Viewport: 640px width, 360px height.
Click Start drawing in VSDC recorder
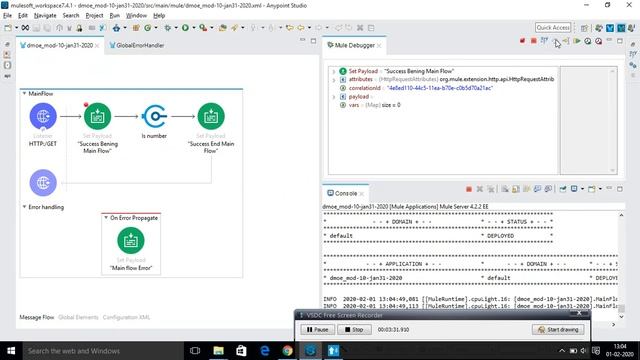click(558, 329)
